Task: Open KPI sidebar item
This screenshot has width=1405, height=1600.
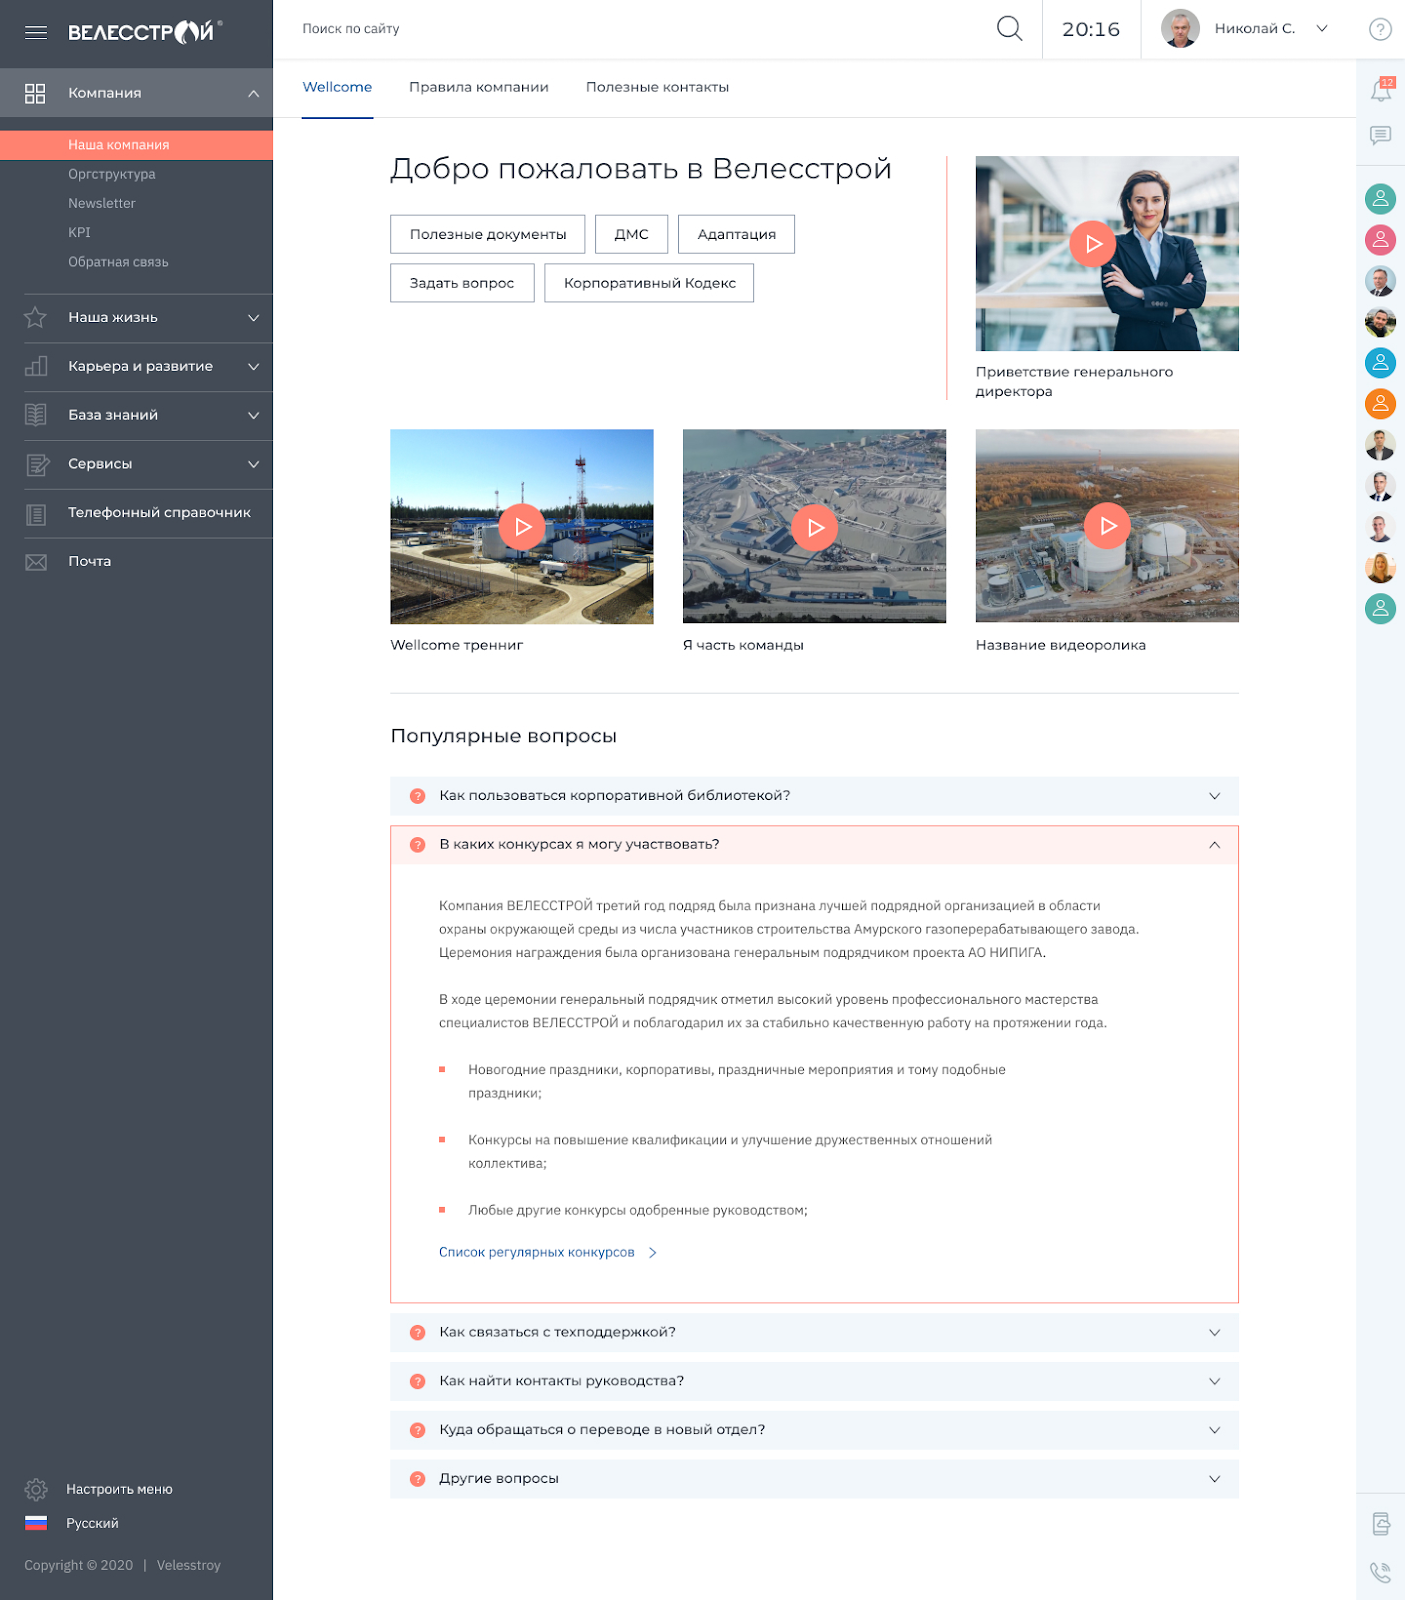Action: (x=79, y=232)
